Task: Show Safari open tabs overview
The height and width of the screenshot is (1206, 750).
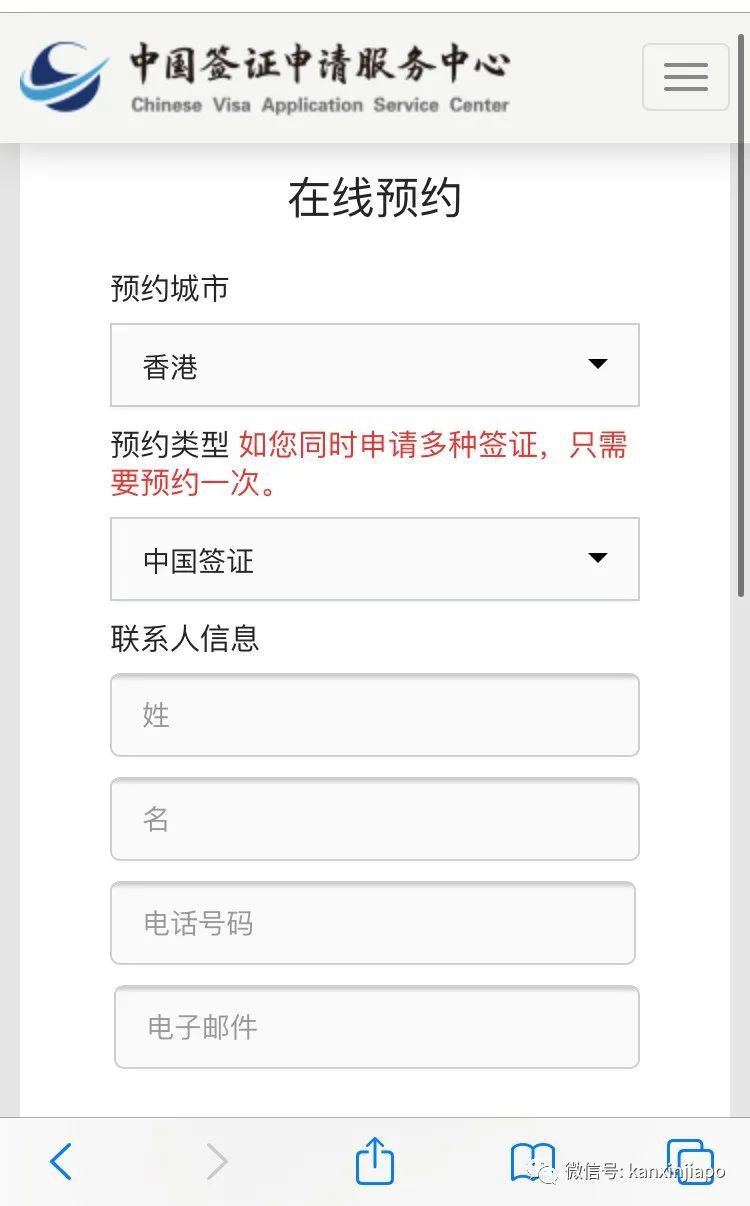Action: pyautogui.click(x=689, y=1161)
